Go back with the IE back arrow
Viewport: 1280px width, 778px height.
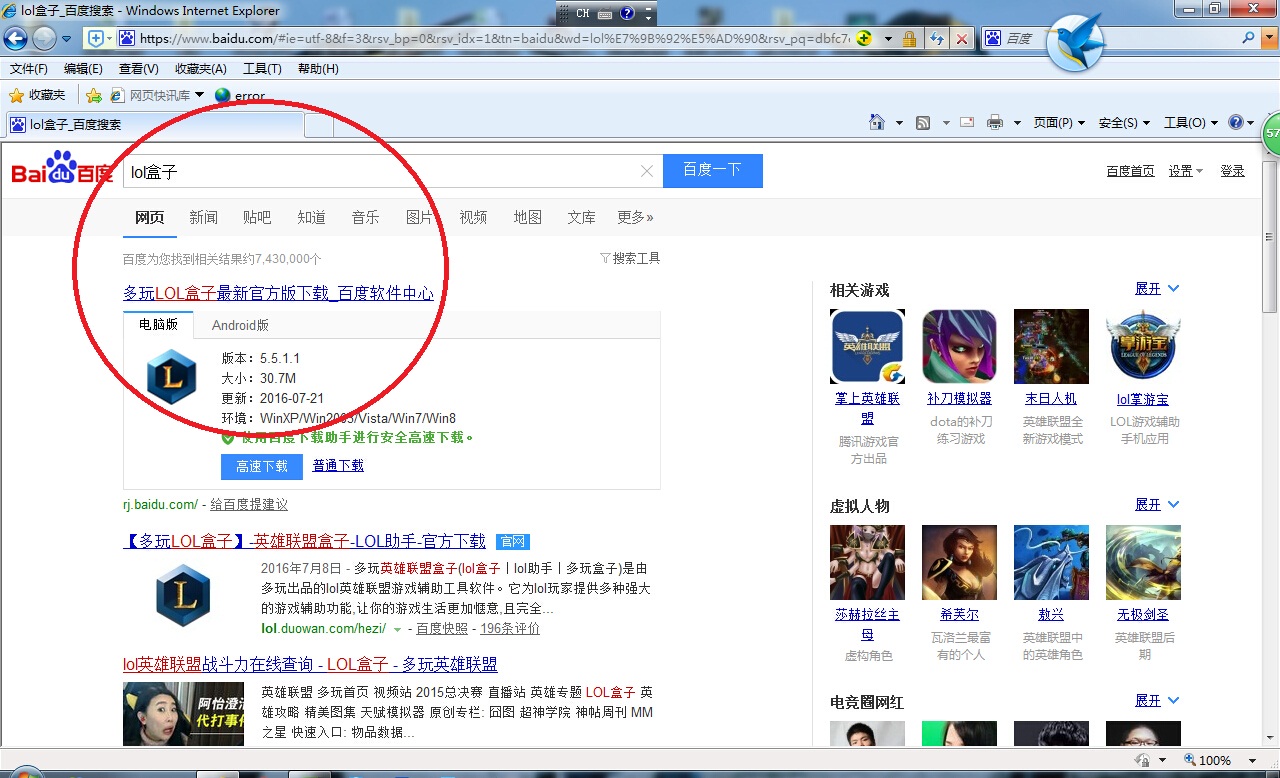tap(15, 38)
